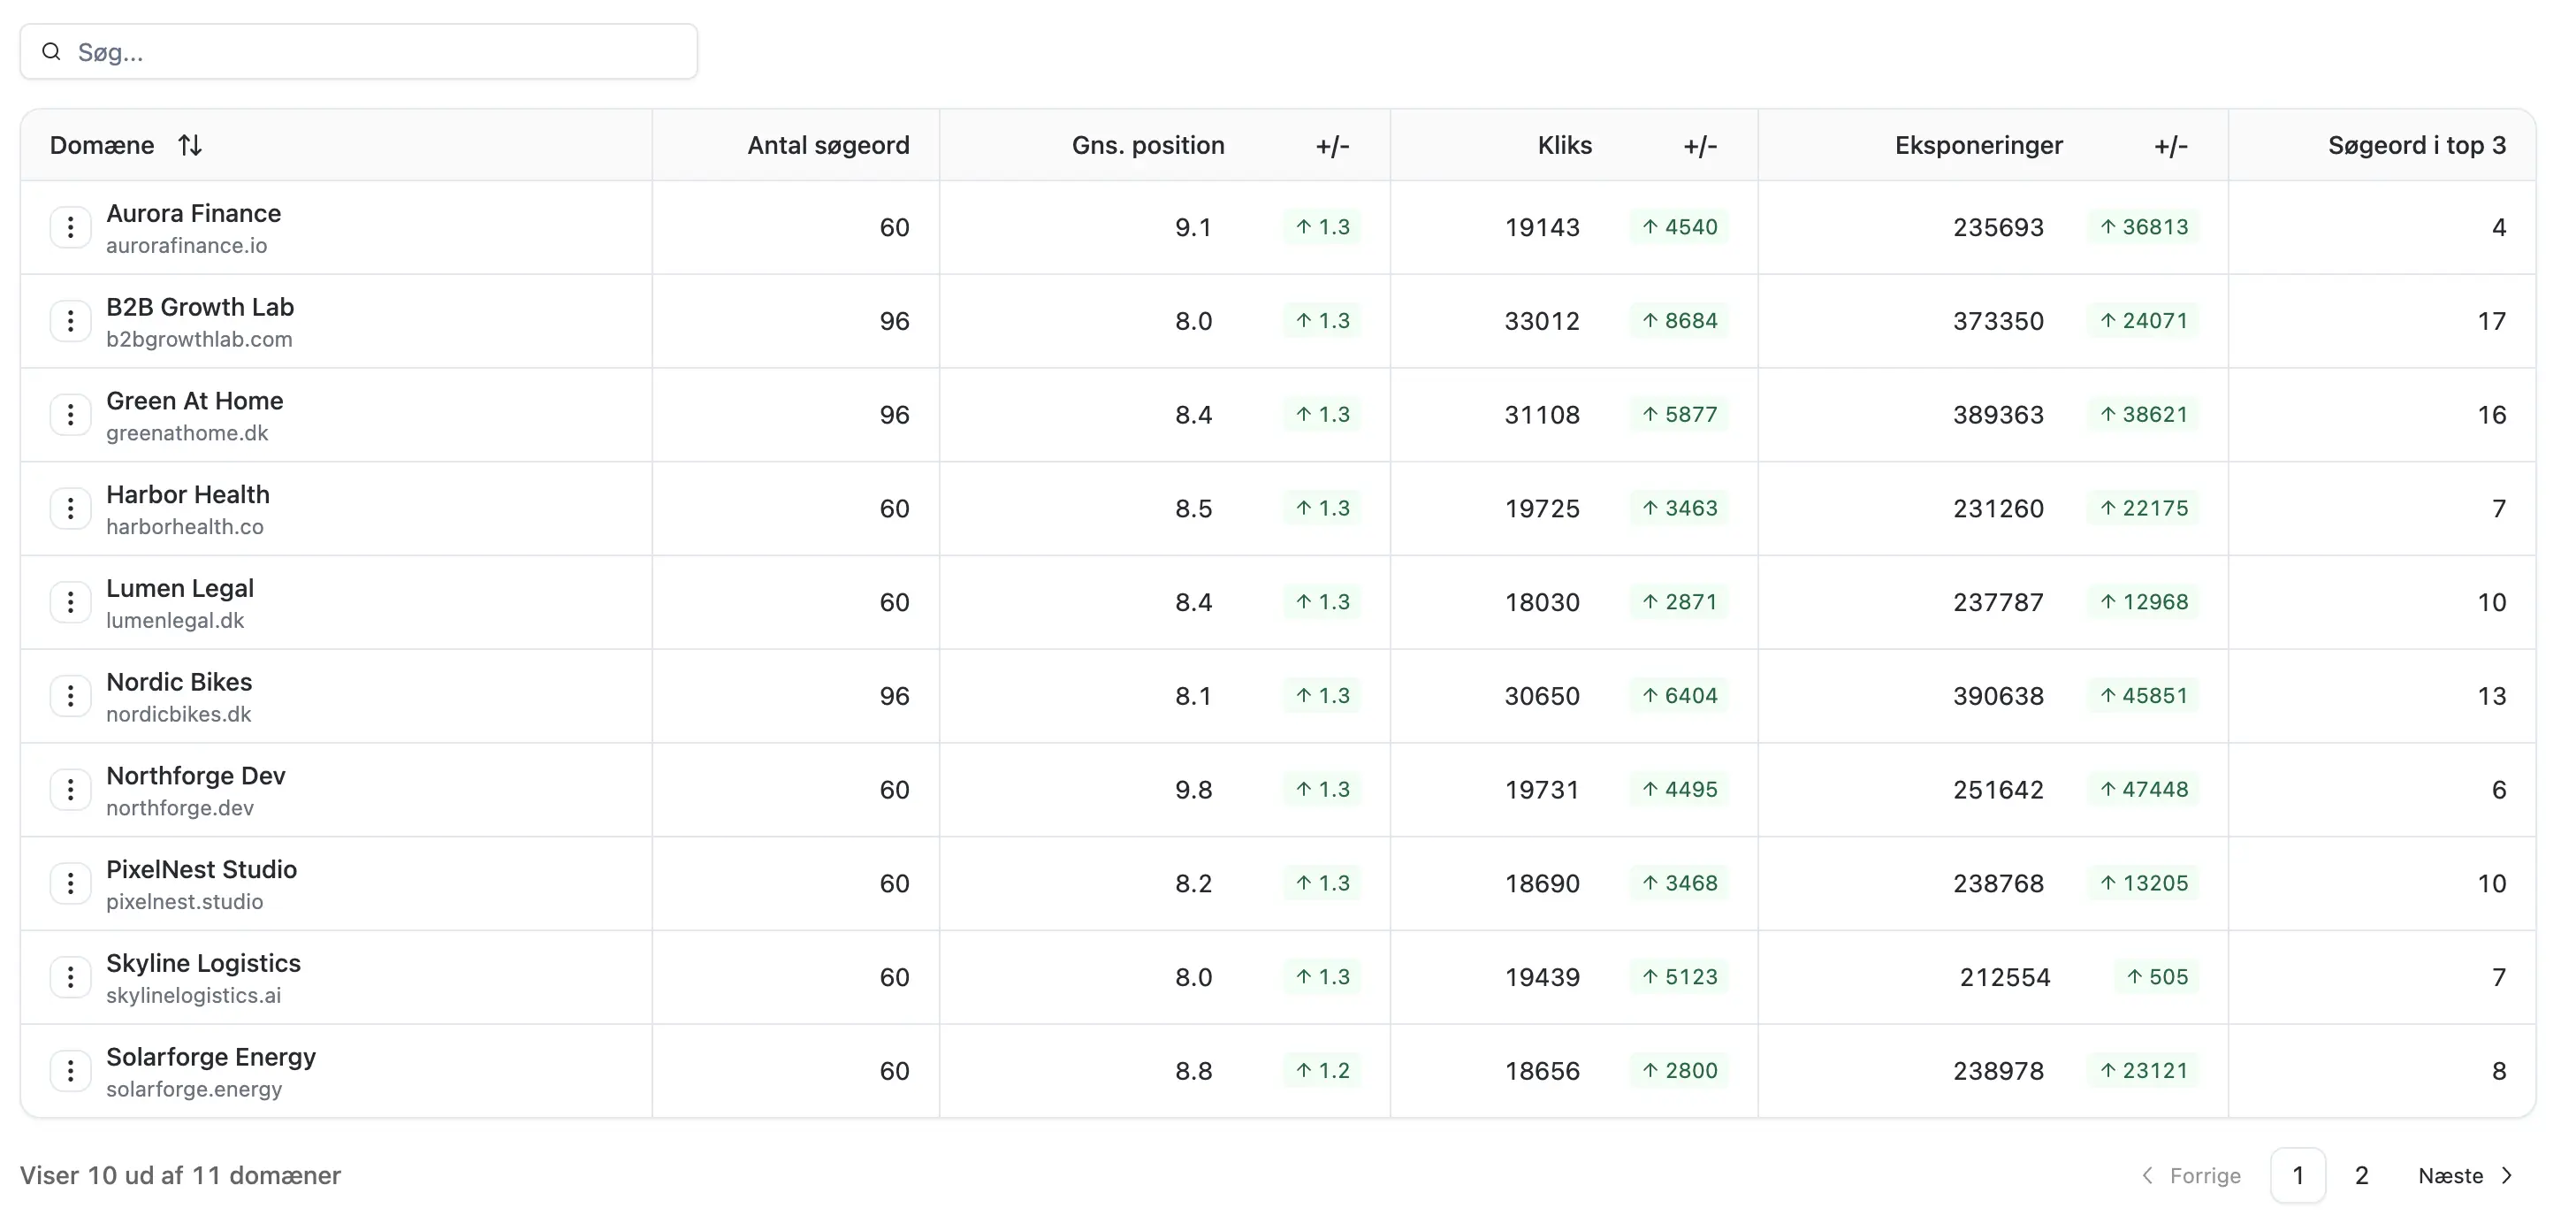The image size is (2576, 1231).
Task: Click the Søg search input field
Action: [x=360, y=51]
